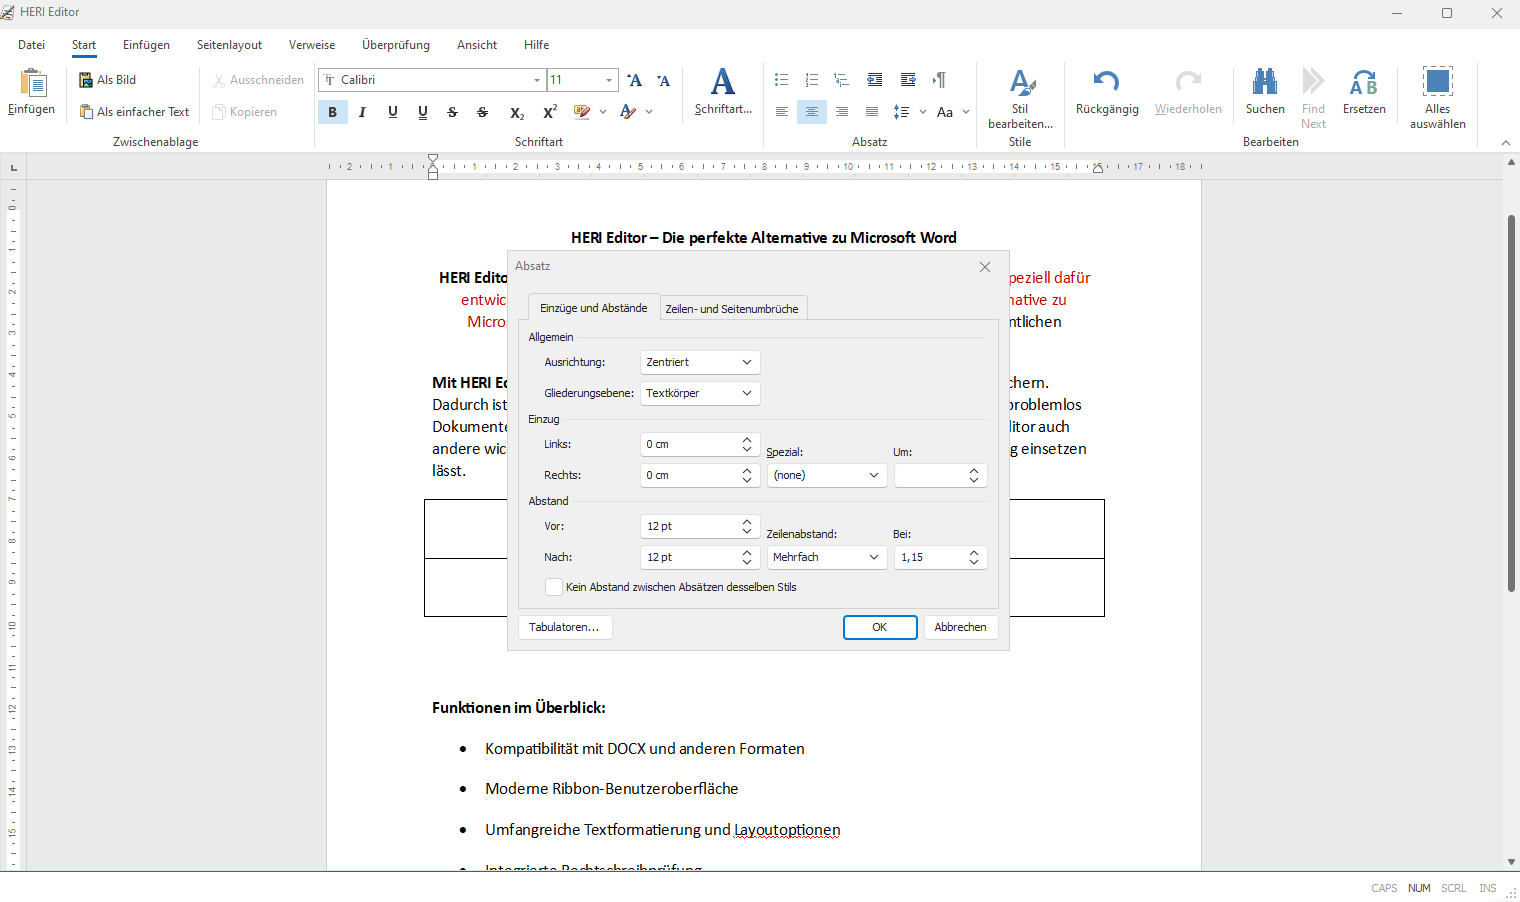Align text right
This screenshot has width=1520, height=902.
pyautogui.click(x=842, y=112)
